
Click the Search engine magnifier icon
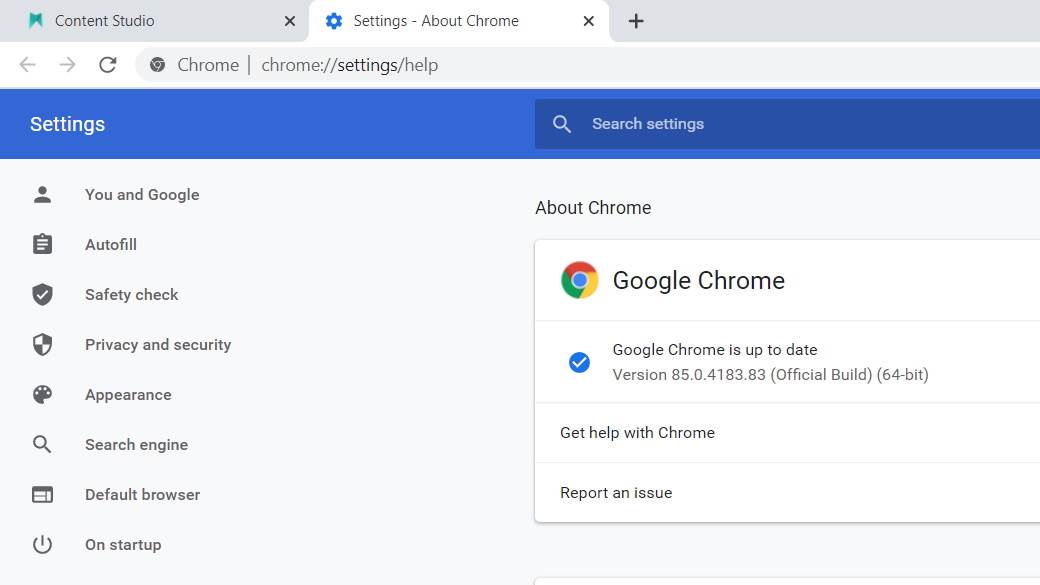tap(42, 444)
